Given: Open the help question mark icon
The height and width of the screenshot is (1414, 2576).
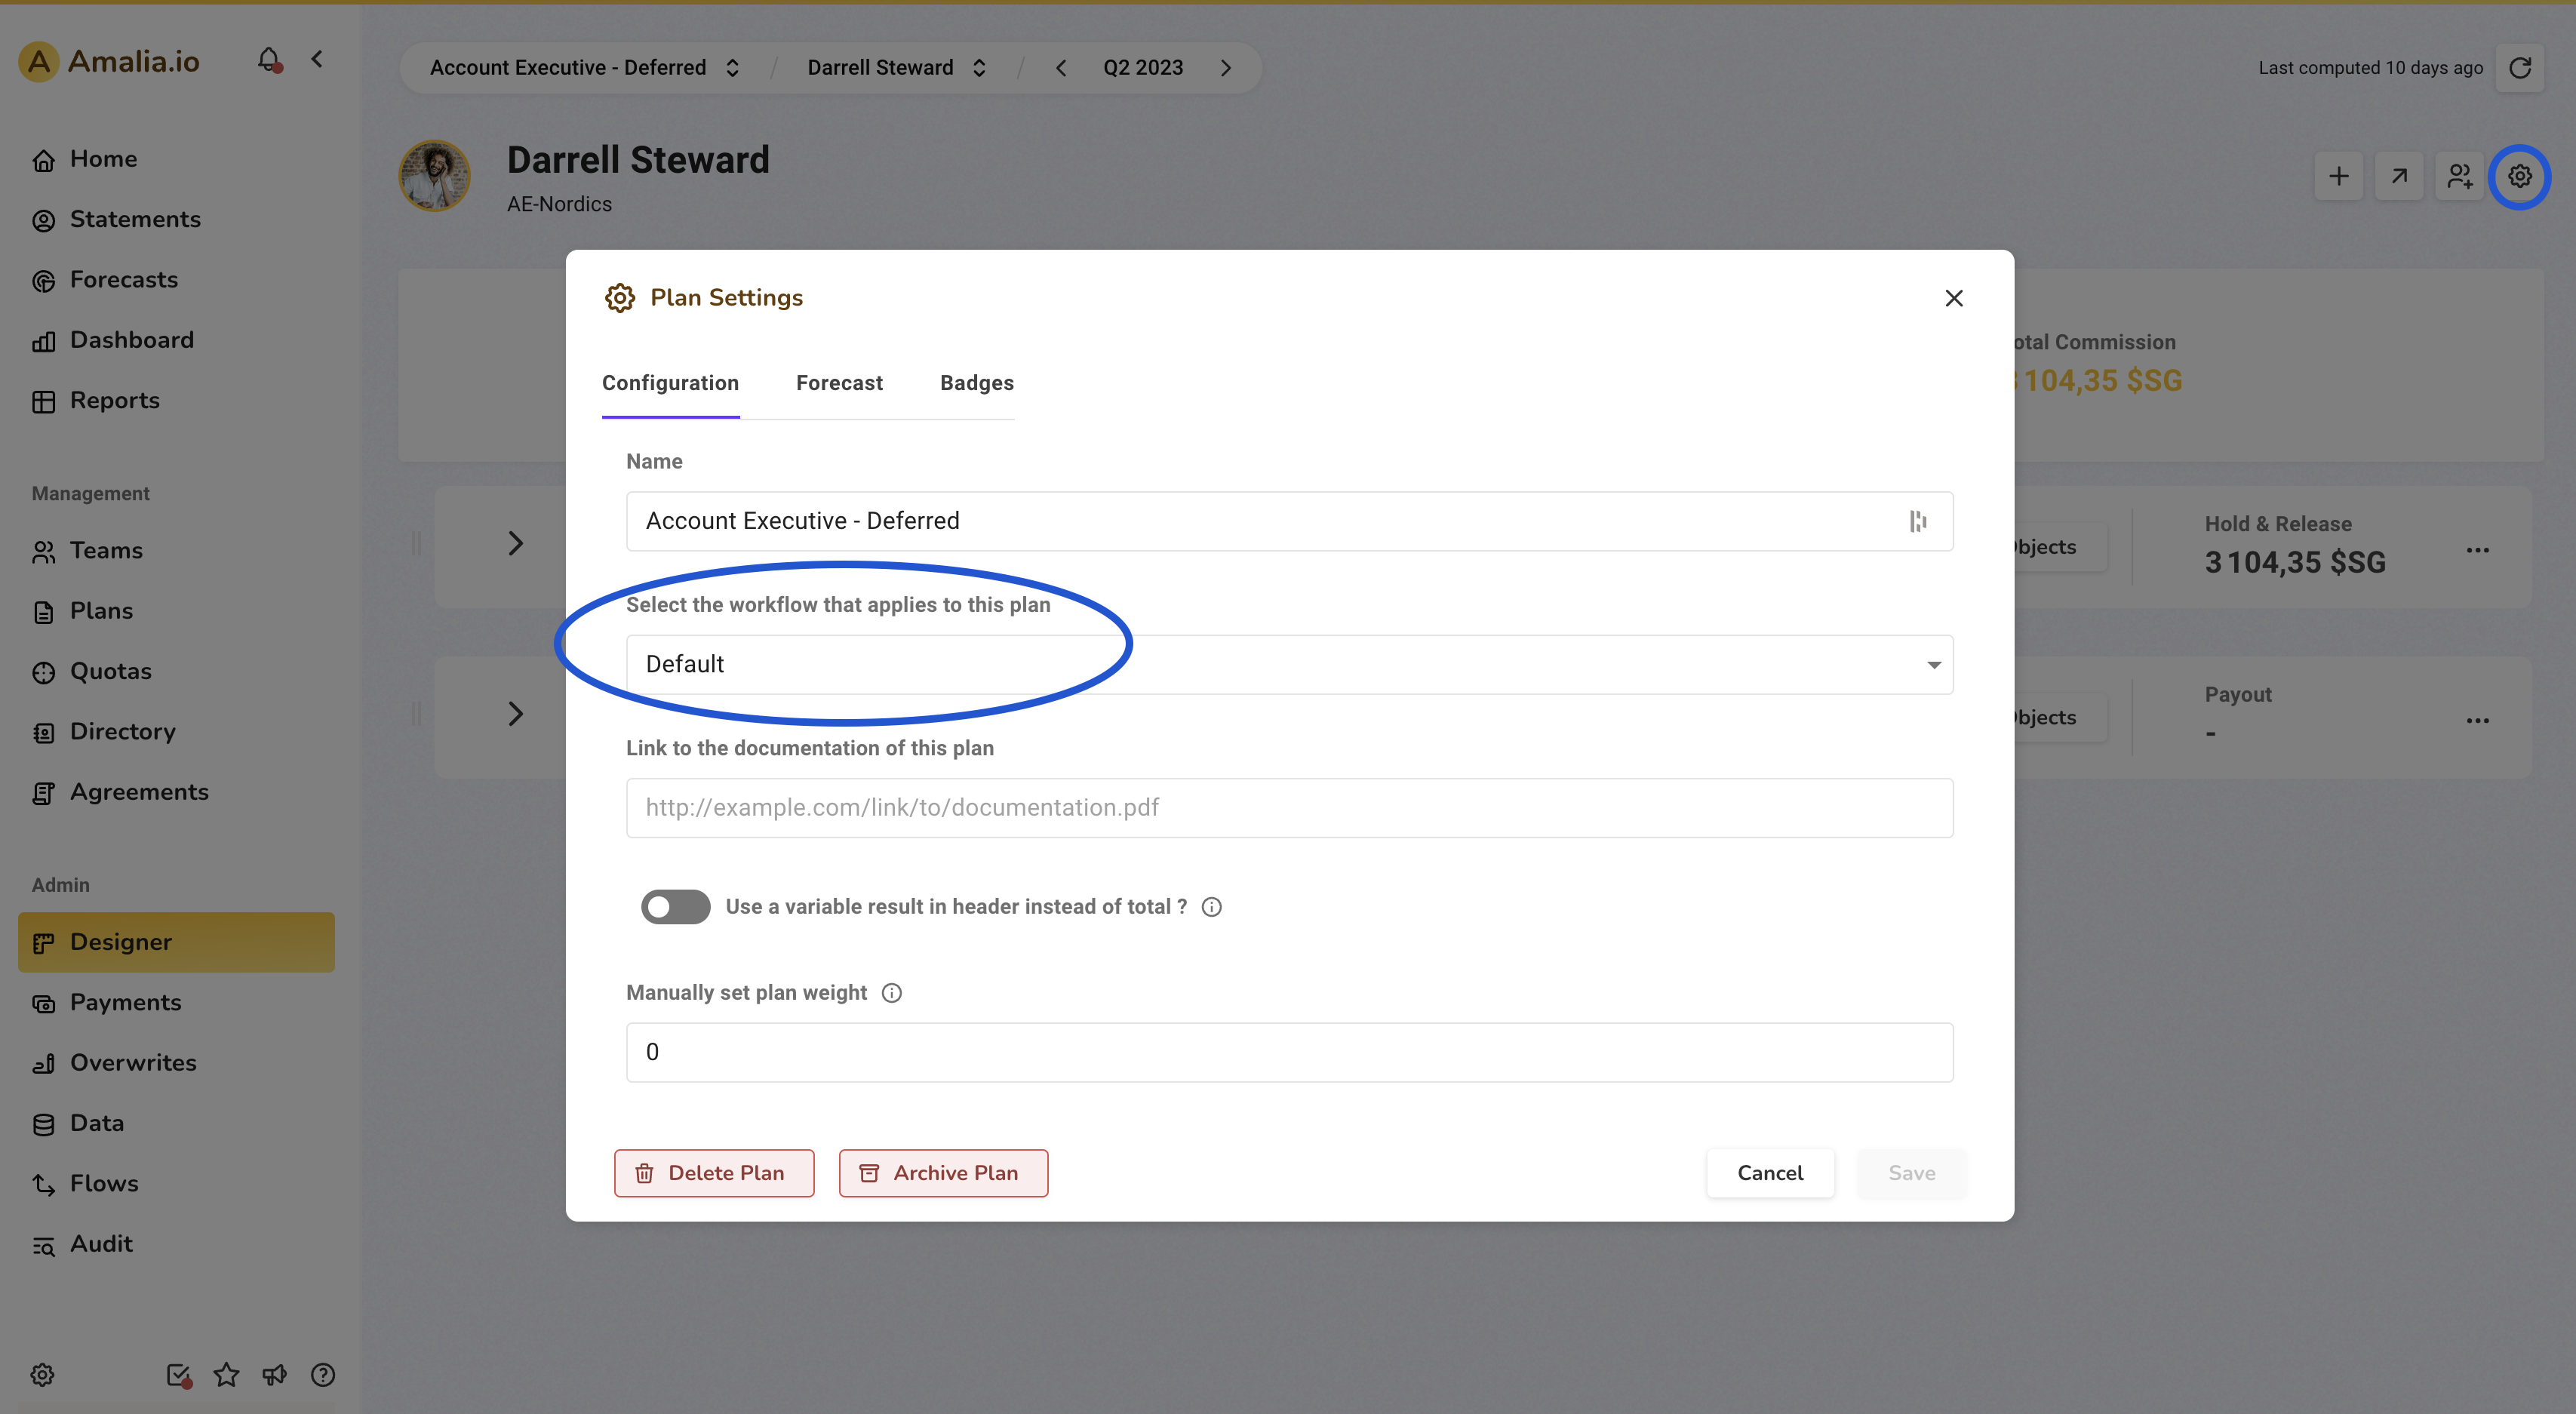Looking at the screenshot, I should pos(322,1375).
